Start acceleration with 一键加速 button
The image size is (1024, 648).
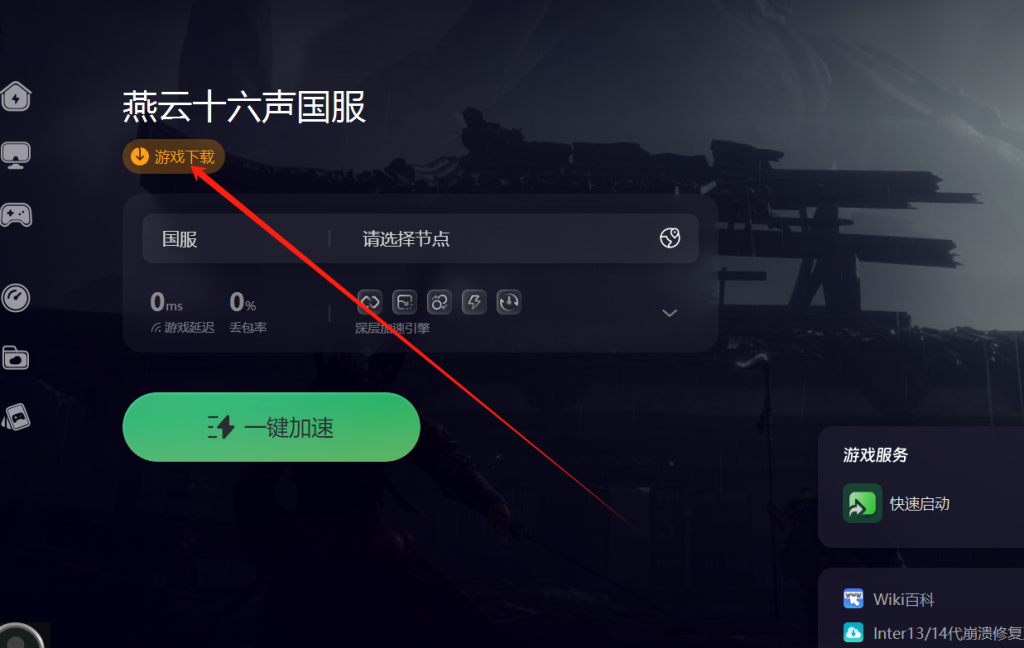[x=271, y=427]
